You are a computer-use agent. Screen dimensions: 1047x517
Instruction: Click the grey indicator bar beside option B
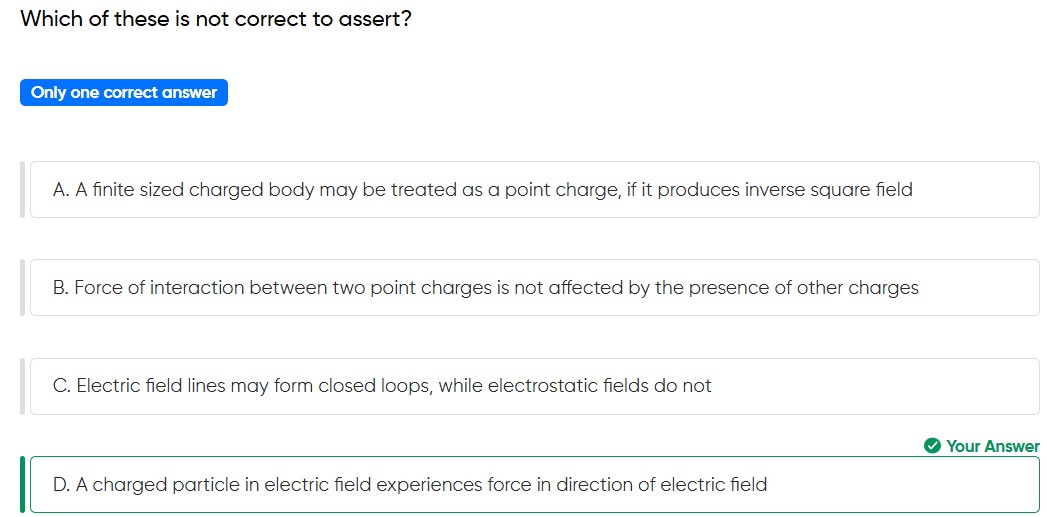coord(23,288)
